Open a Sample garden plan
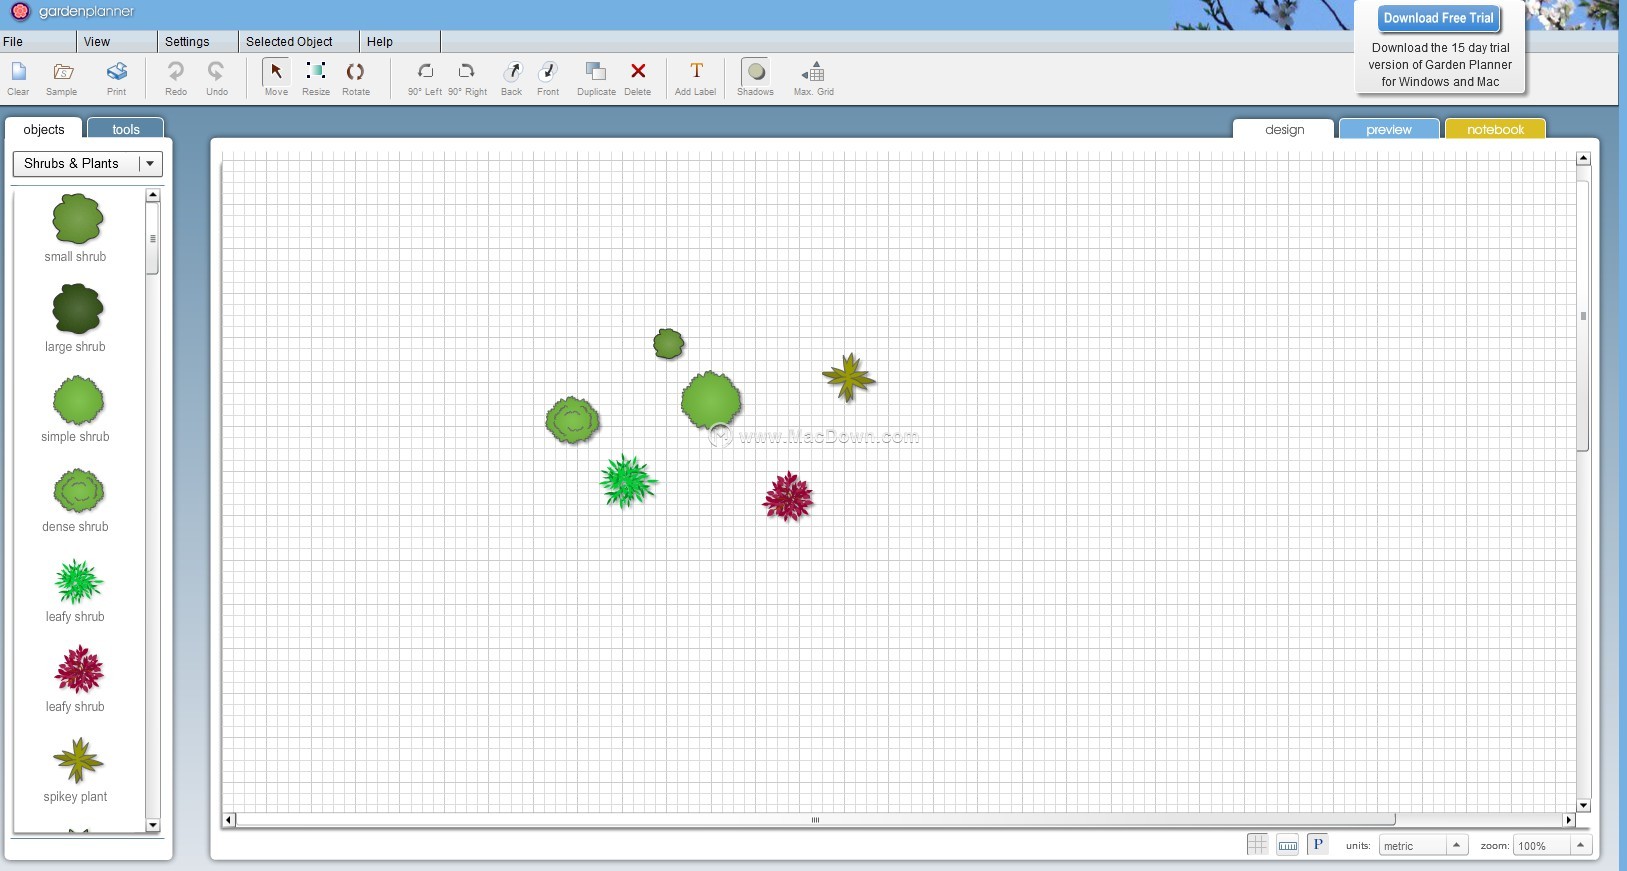 (x=62, y=72)
